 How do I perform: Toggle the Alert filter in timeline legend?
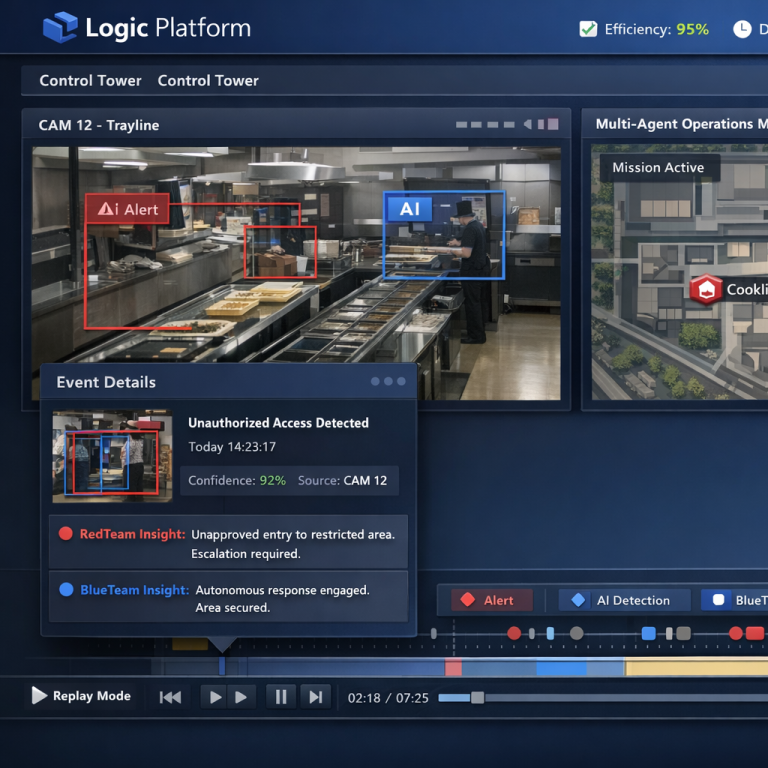click(x=490, y=600)
